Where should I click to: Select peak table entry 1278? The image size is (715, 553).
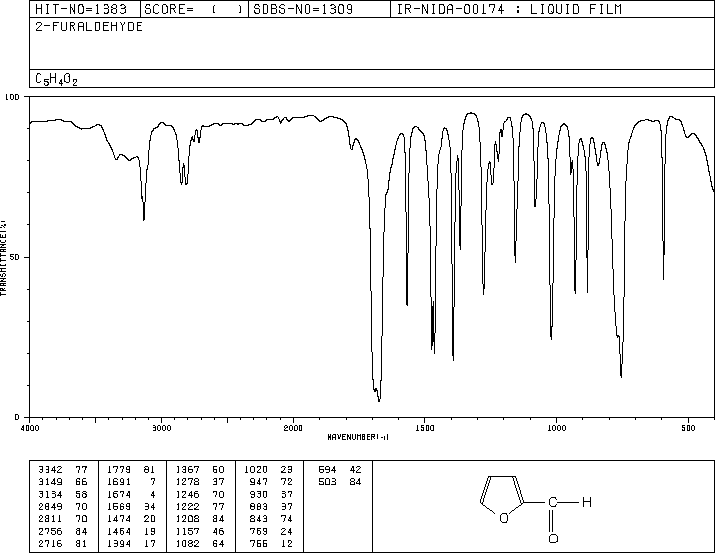click(188, 482)
